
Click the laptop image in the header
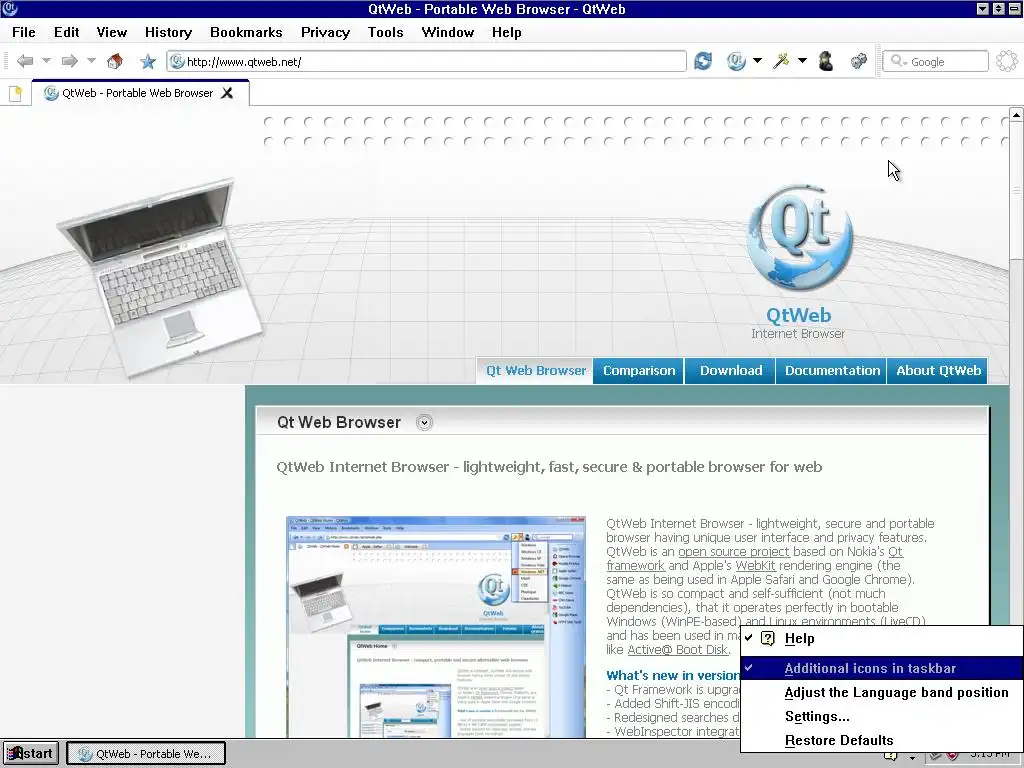pos(161,278)
